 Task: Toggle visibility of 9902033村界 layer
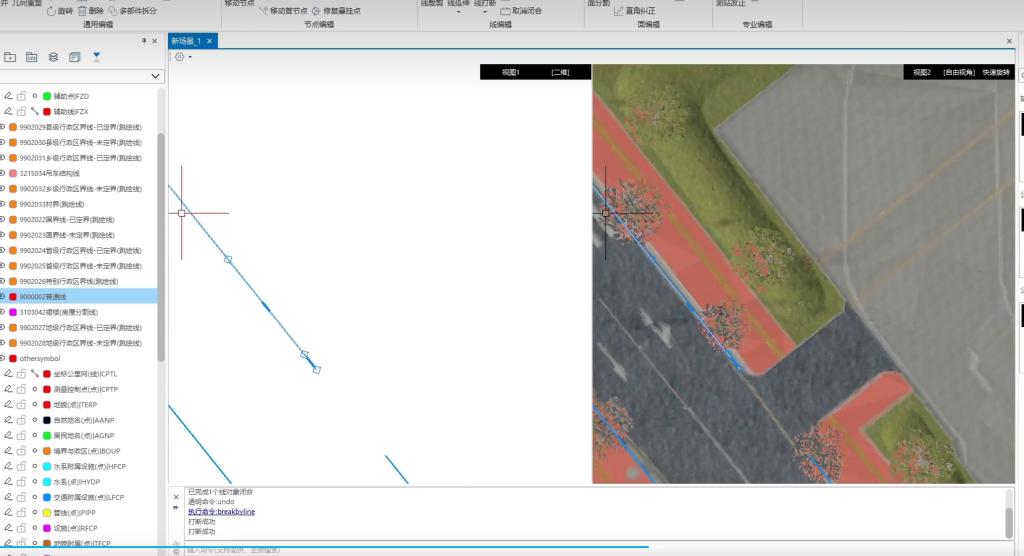click(x=2, y=204)
